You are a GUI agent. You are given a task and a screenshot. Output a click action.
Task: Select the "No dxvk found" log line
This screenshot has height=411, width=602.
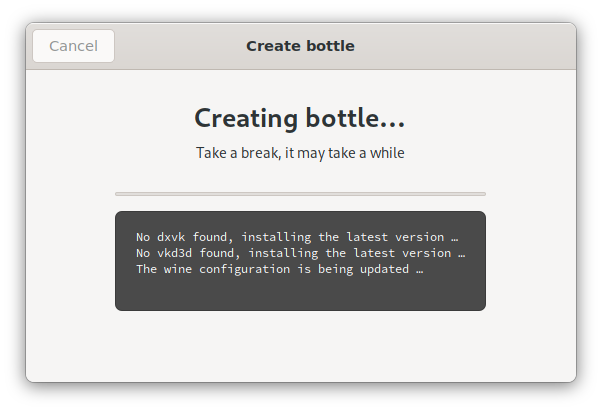coord(297,237)
